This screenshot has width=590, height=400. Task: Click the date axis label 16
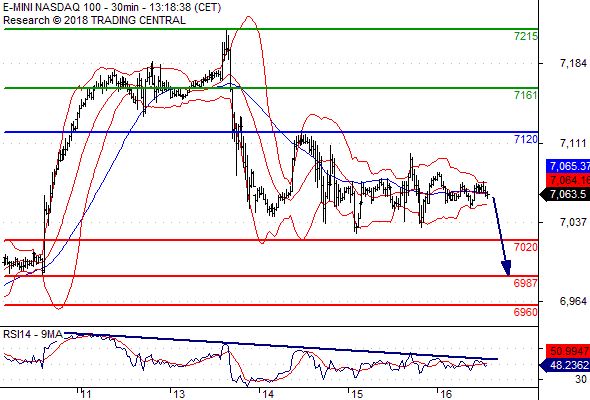446,394
